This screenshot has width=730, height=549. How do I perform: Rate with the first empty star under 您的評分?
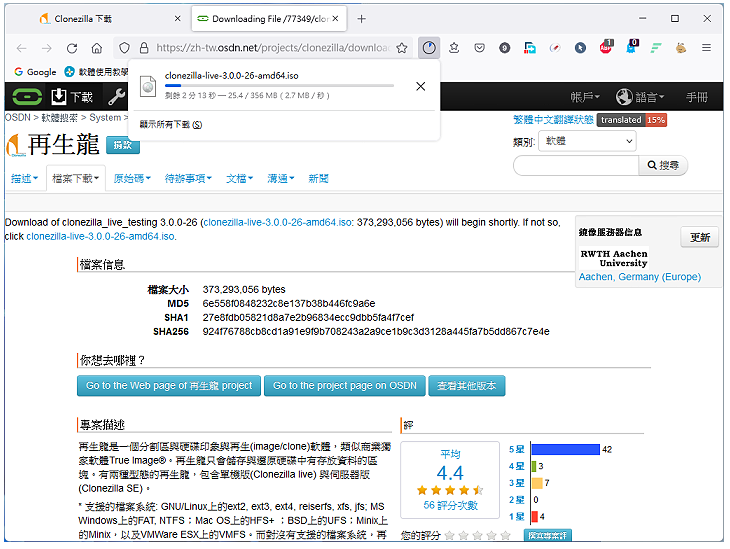(449, 535)
